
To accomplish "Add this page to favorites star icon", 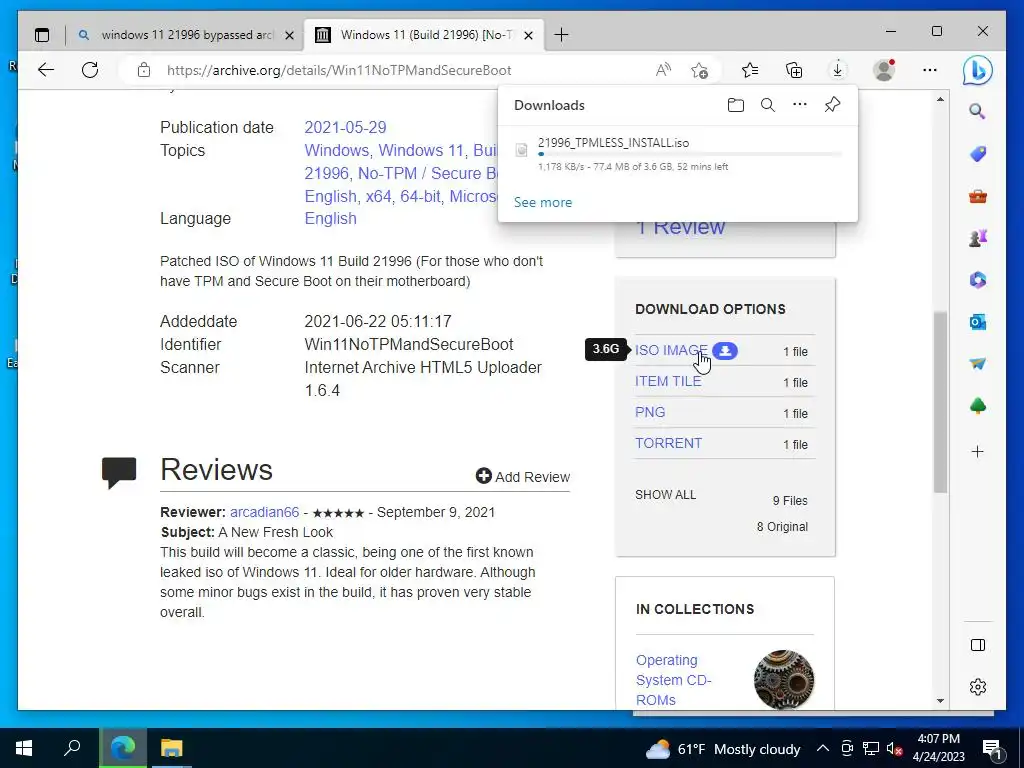I will tap(699, 70).
